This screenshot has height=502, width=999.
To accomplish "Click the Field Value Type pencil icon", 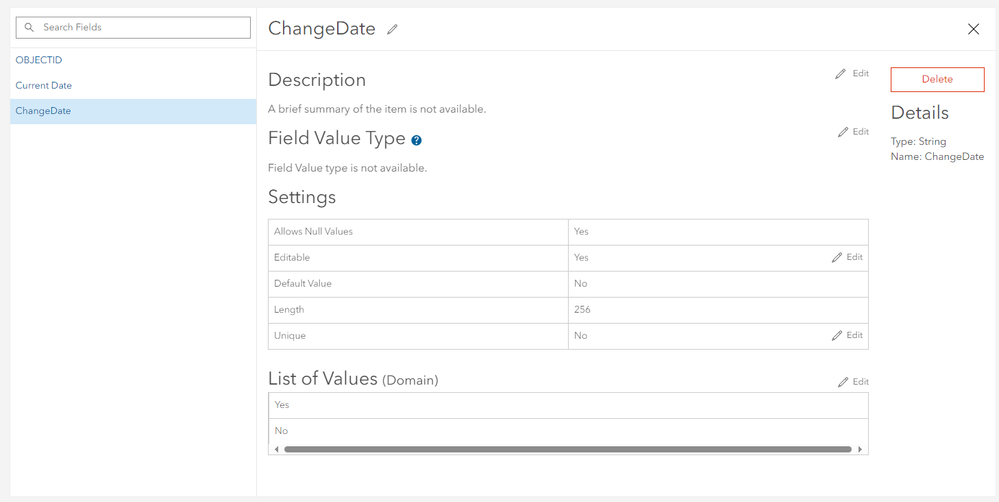I will pos(843,132).
